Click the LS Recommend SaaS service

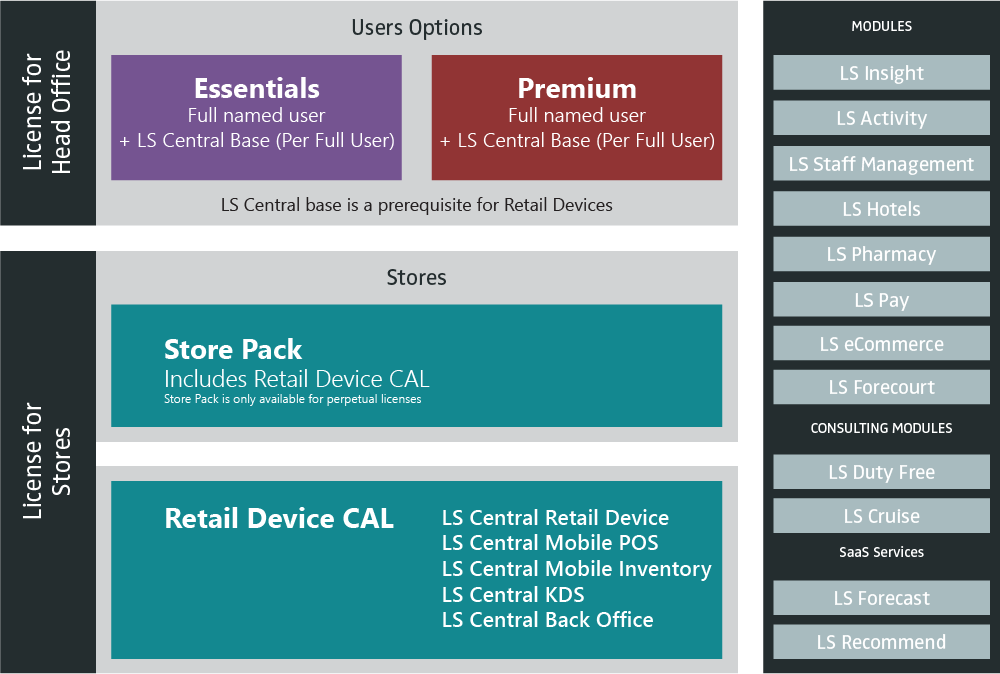pyautogui.click(x=881, y=642)
